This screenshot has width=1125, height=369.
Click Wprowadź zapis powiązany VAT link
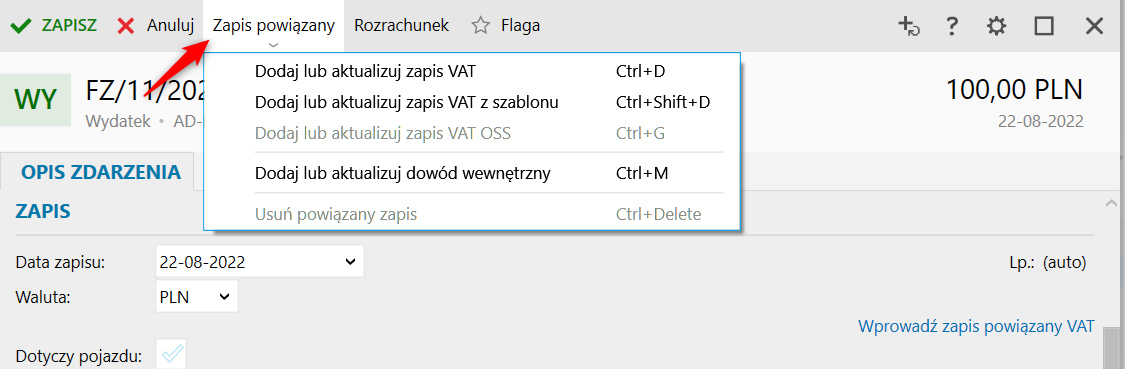pyautogui.click(x=976, y=327)
